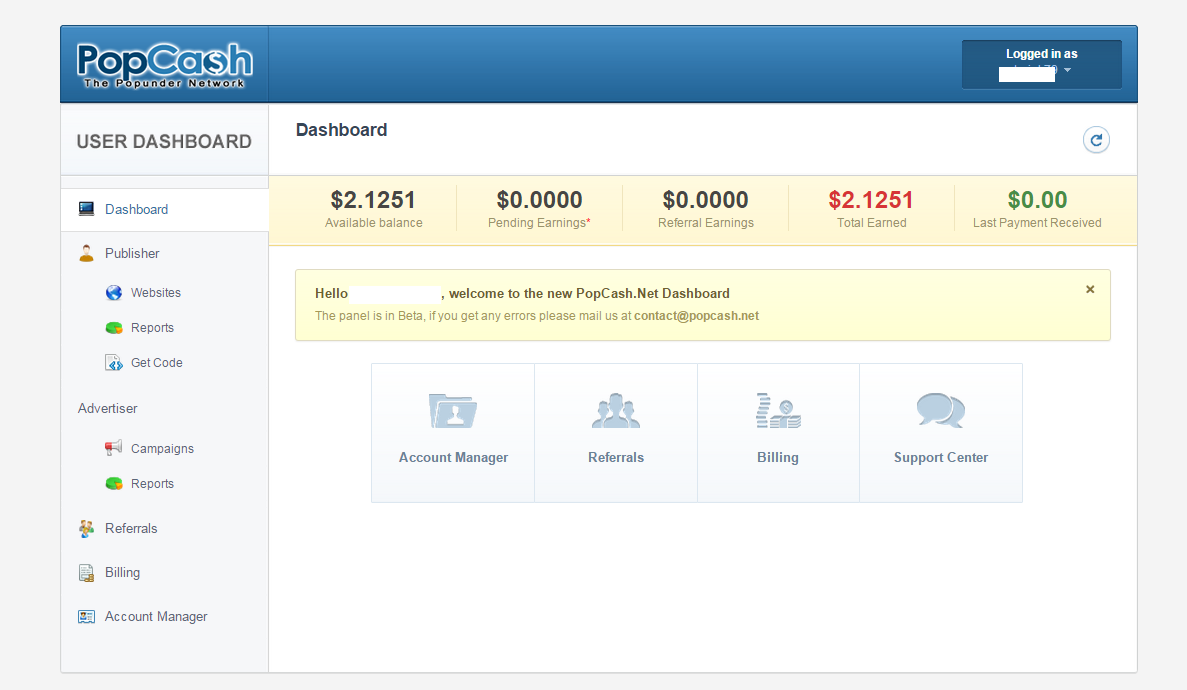This screenshot has width=1187, height=690.
Task: Click the contact@popcash.net email link
Action: point(696,316)
